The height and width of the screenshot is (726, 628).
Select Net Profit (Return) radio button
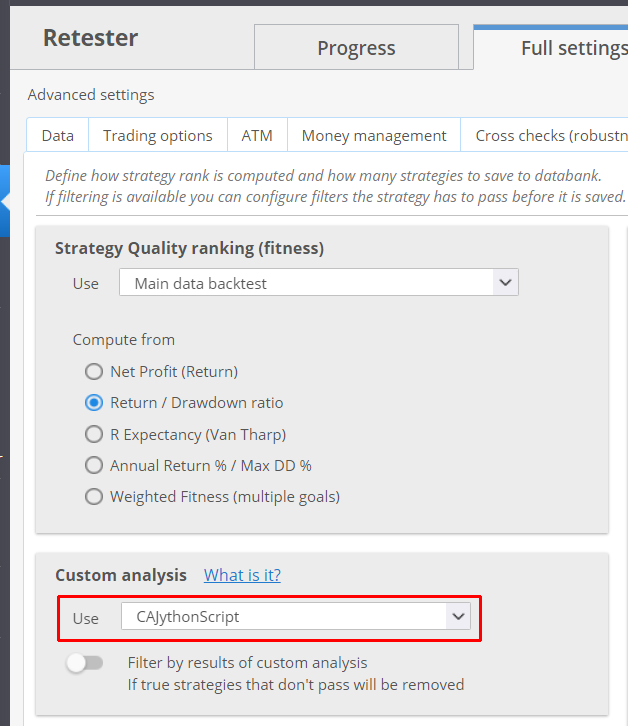(94, 371)
